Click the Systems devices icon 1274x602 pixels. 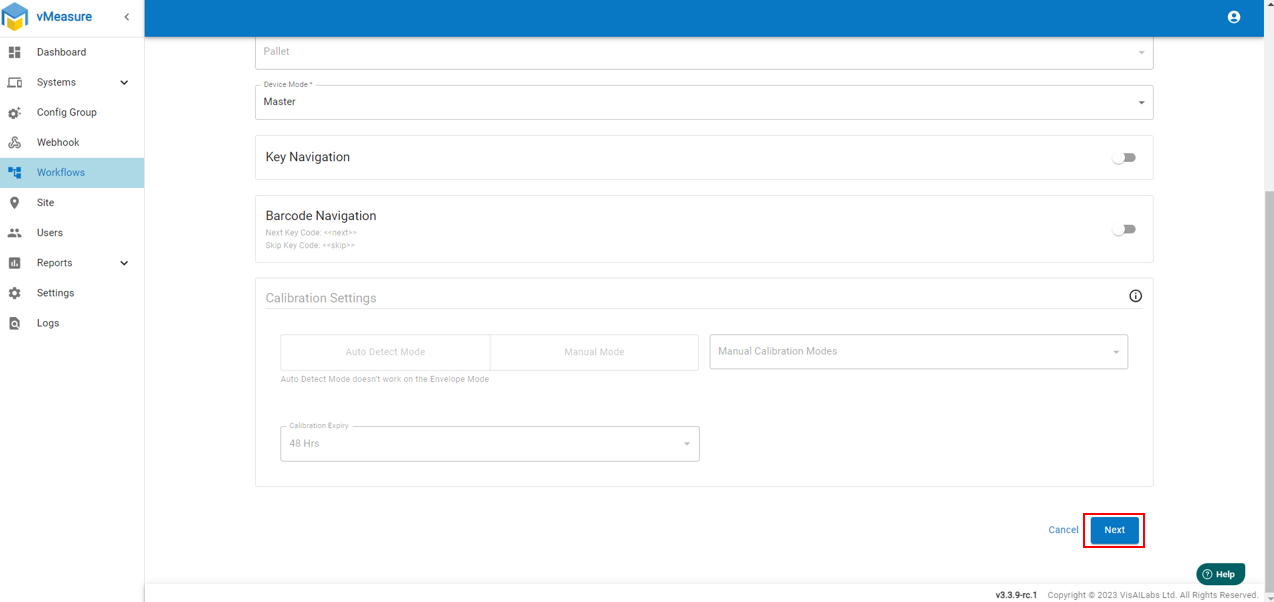click(x=14, y=82)
